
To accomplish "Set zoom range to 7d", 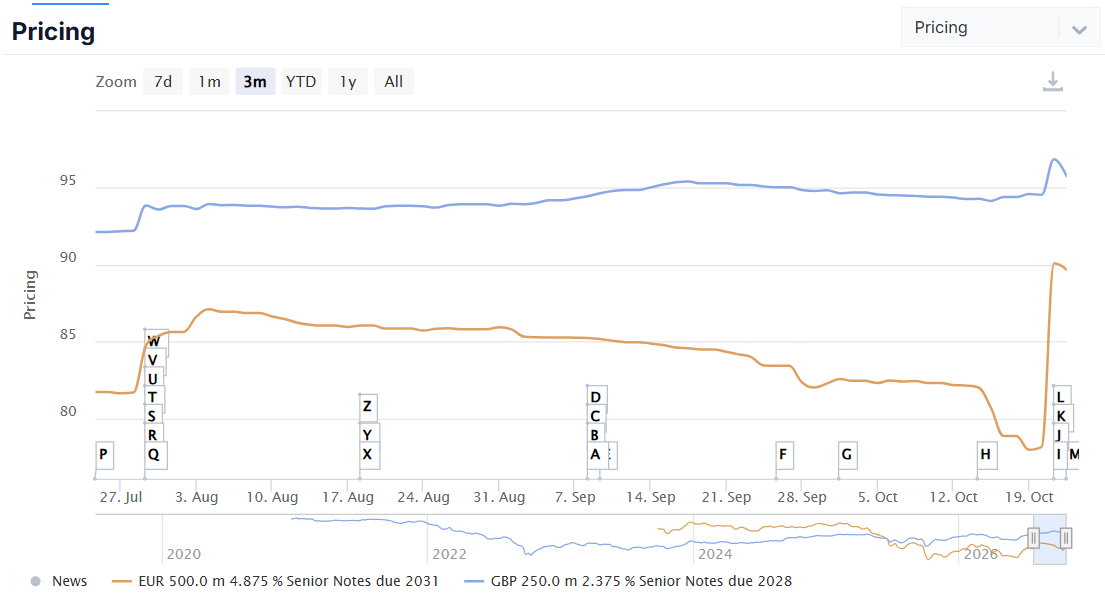I will pyautogui.click(x=163, y=82).
